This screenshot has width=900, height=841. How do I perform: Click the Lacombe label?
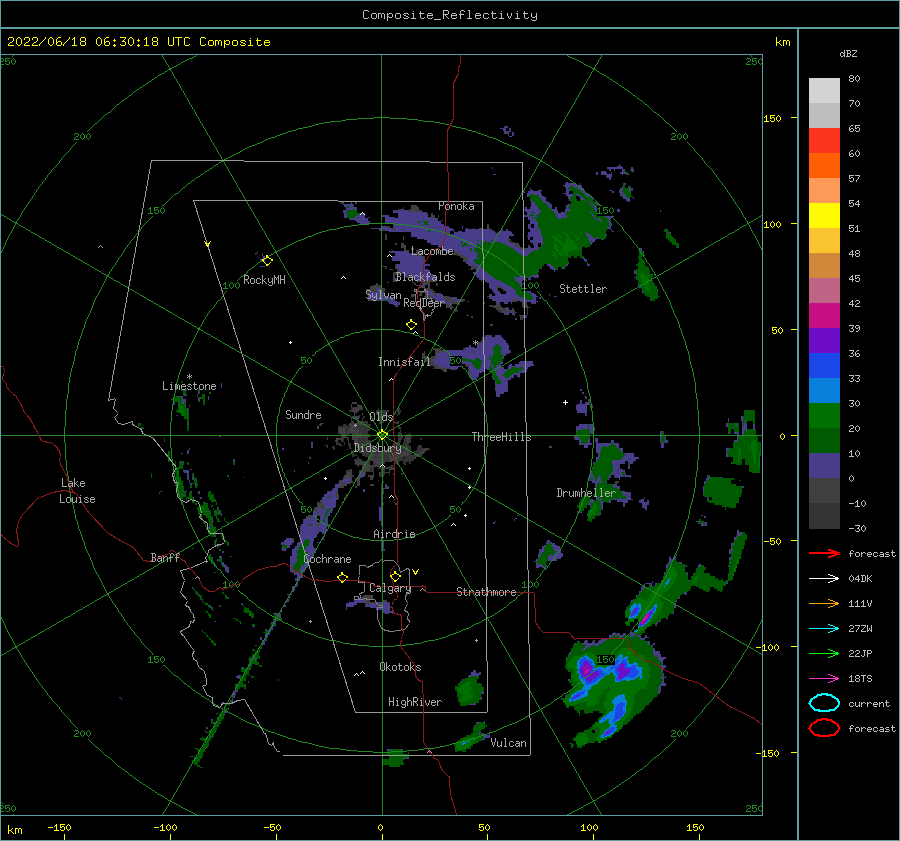(432, 251)
